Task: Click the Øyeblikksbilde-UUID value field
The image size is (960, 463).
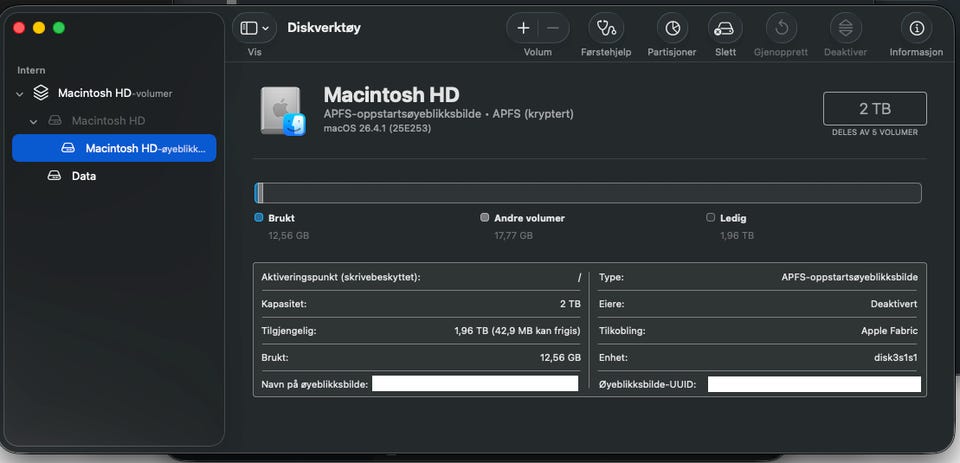Action: pyautogui.click(x=814, y=384)
